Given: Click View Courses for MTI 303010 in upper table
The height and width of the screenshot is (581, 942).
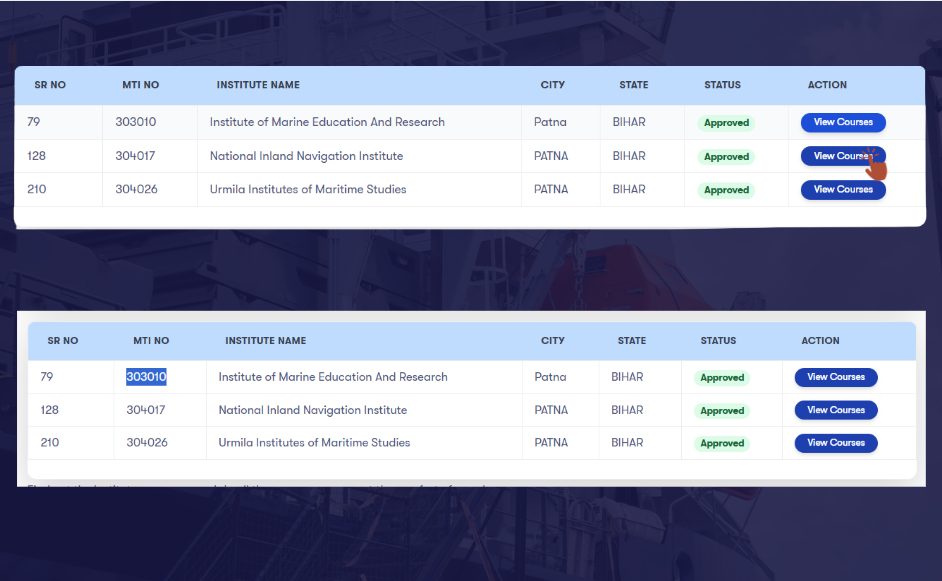Looking at the screenshot, I should click(842, 123).
